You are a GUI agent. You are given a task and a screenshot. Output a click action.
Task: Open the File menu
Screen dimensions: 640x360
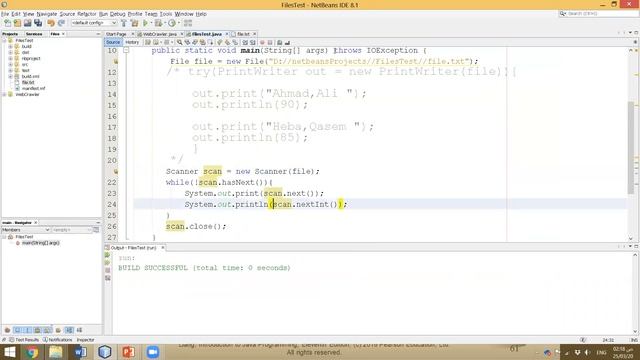(x=5, y=14)
